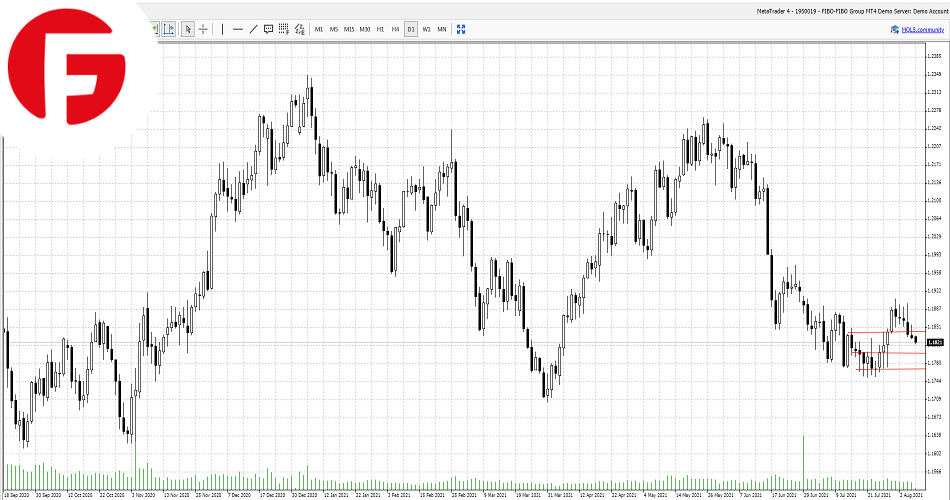This screenshot has width=950, height=500.
Task: Open the MQL5.community link
Action: pos(923,30)
